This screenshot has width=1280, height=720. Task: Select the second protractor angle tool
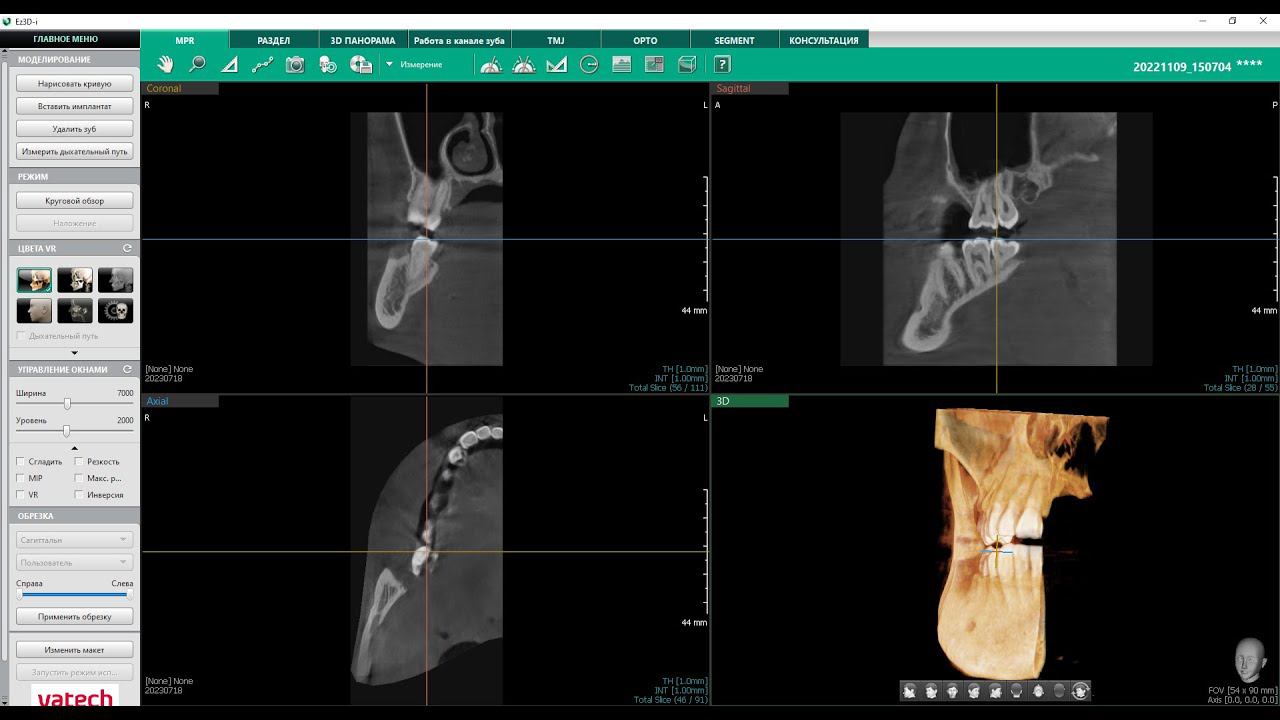click(524, 64)
